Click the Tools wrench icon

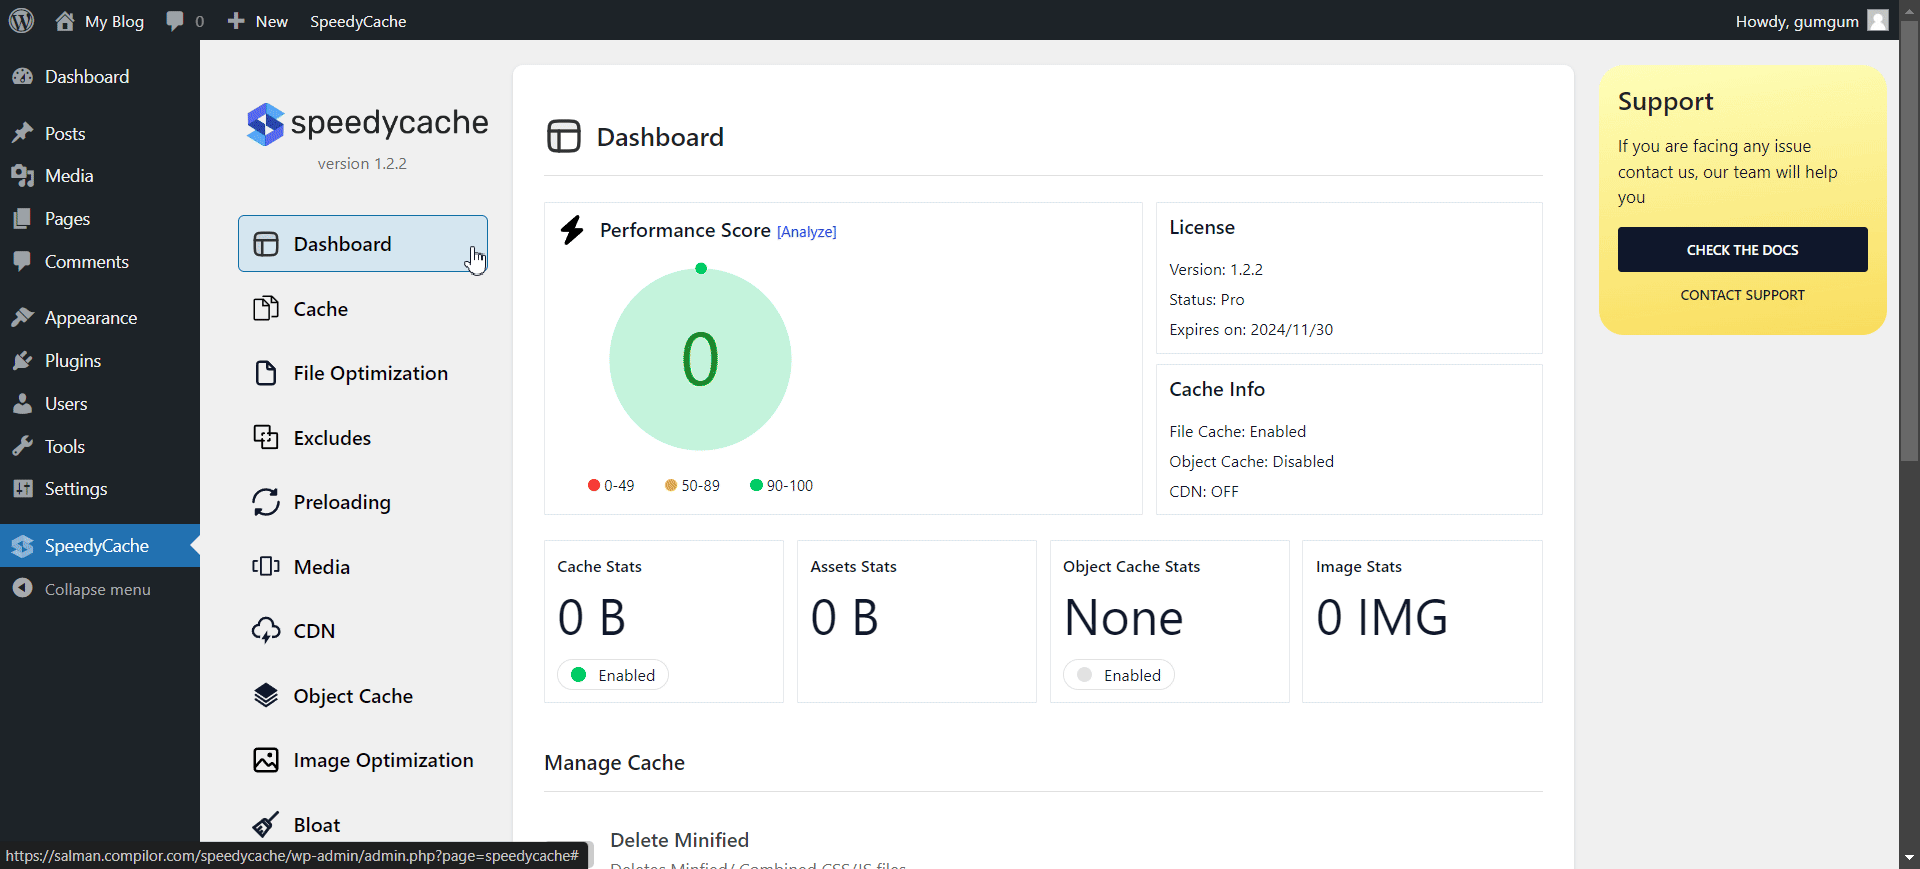click(22, 447)
